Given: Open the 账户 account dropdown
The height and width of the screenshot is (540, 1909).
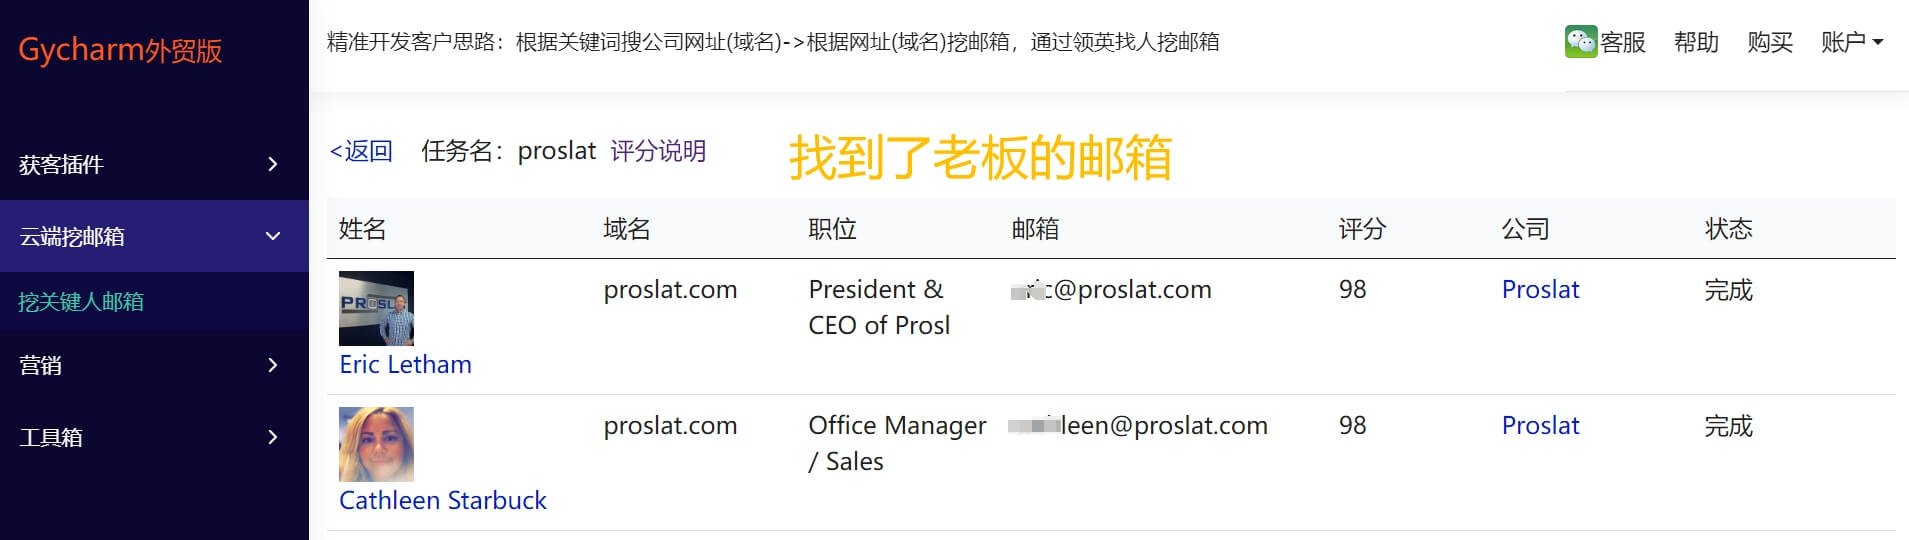Looking at the screenshot, I should click(x=1851, y=42).
